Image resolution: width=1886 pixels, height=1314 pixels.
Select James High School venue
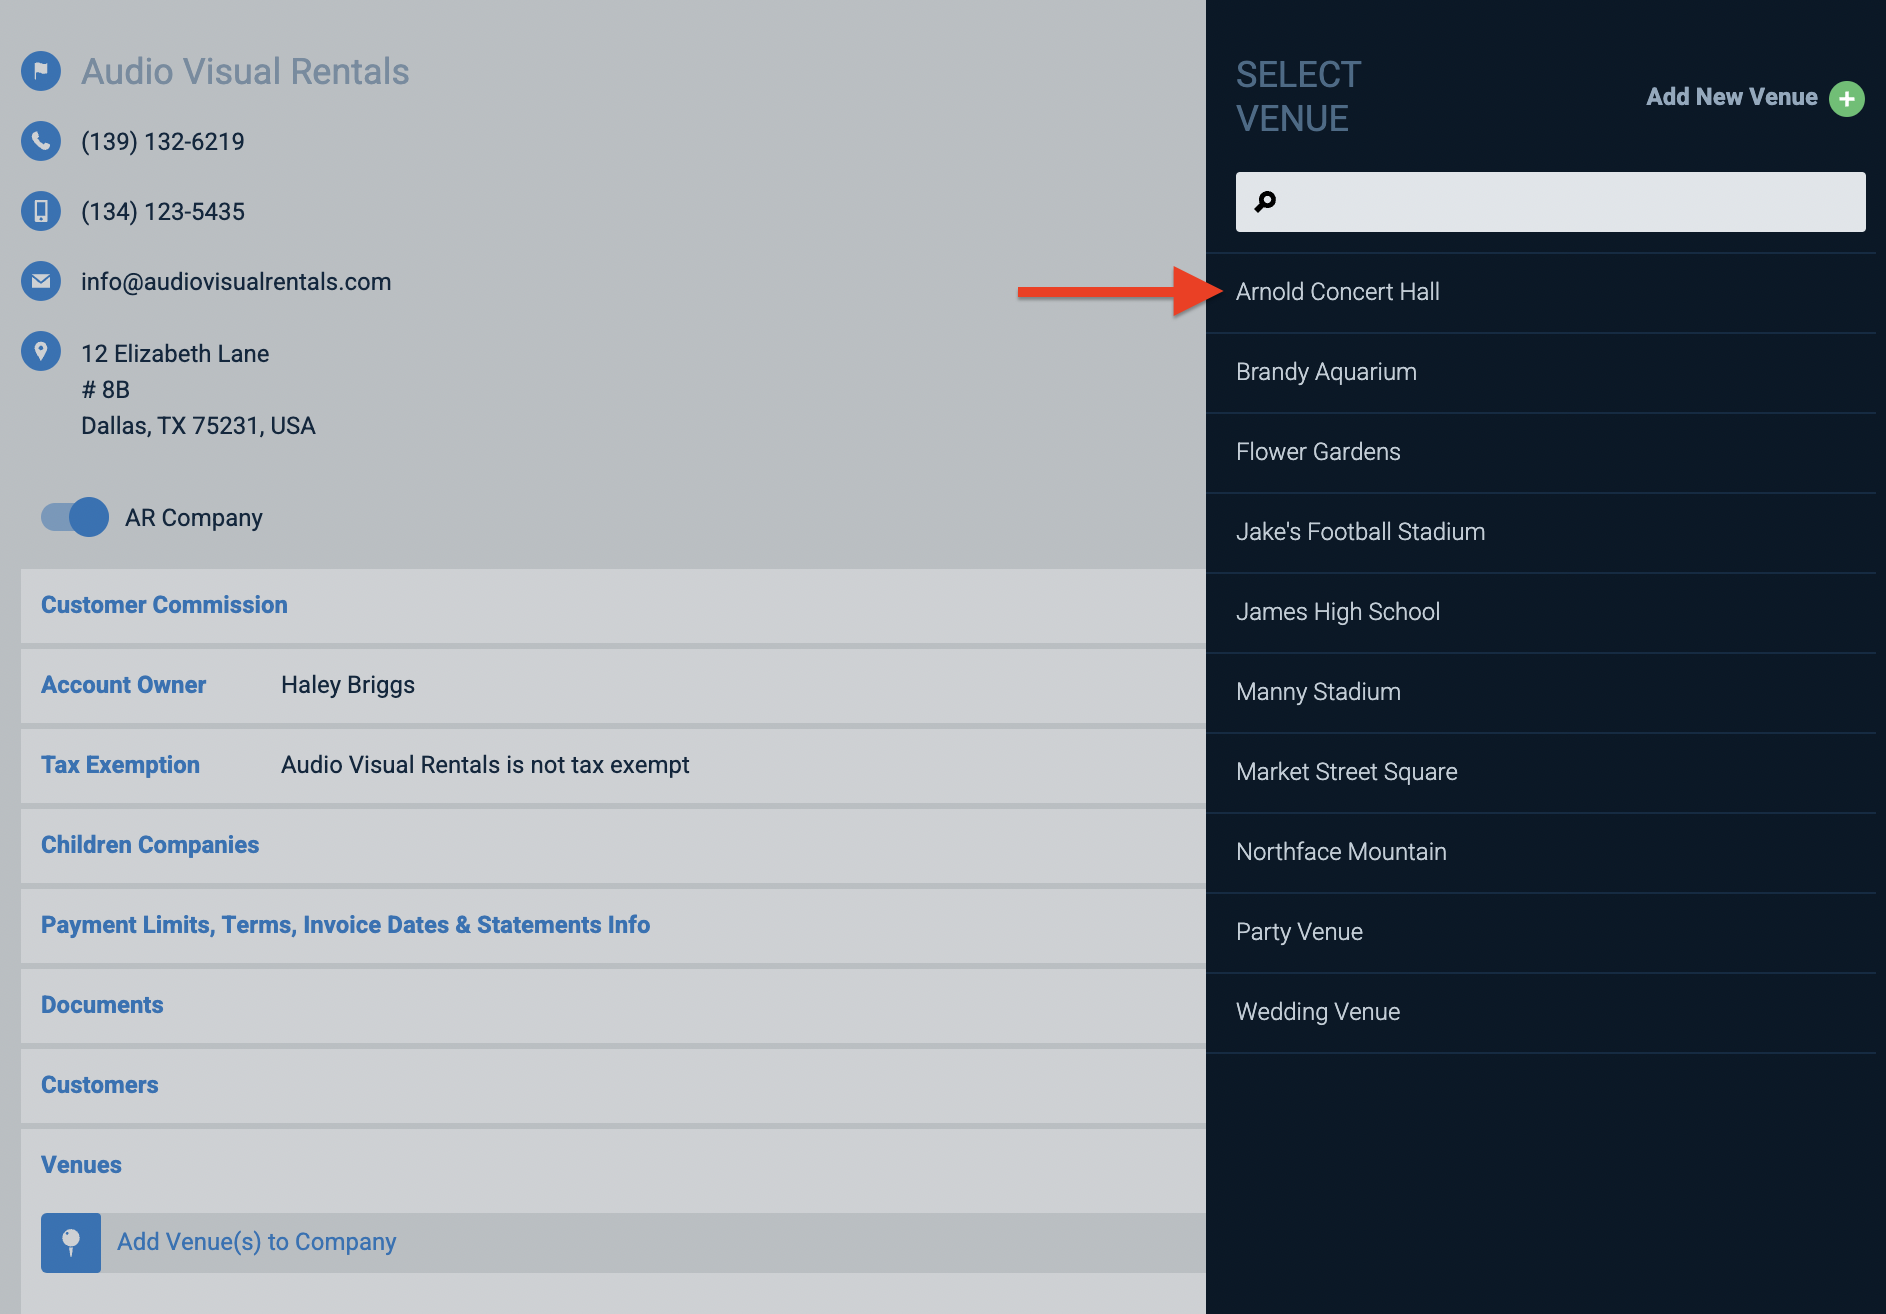point(1541,612)
